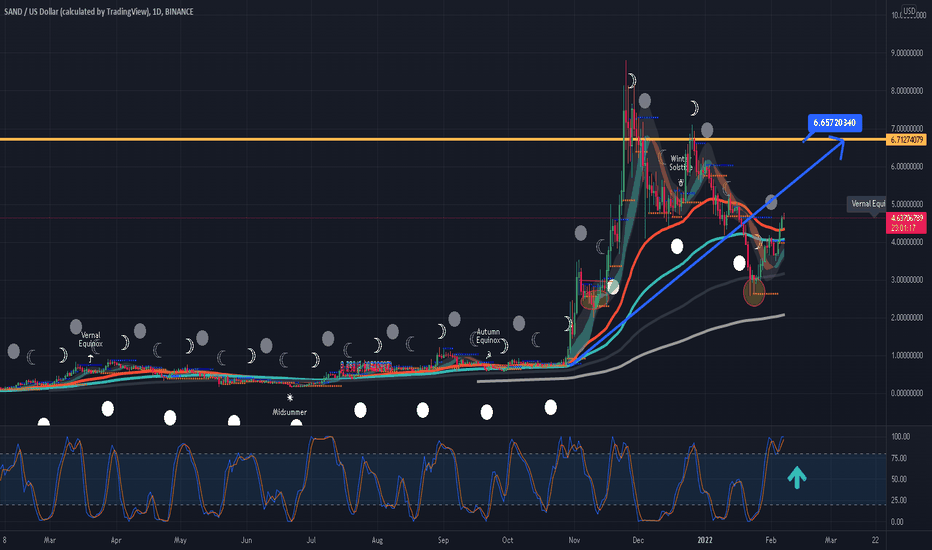Select the blue 6.65720340 price label

[x=835, y=123]
